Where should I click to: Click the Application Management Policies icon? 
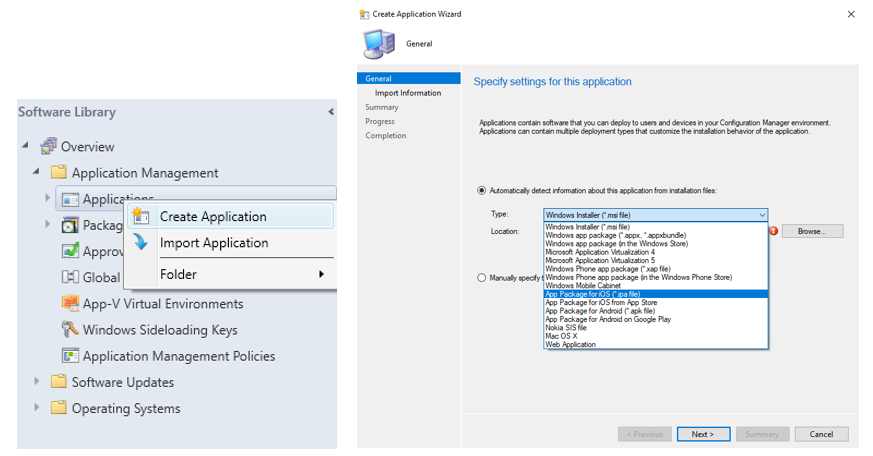[x=70, y=356]
